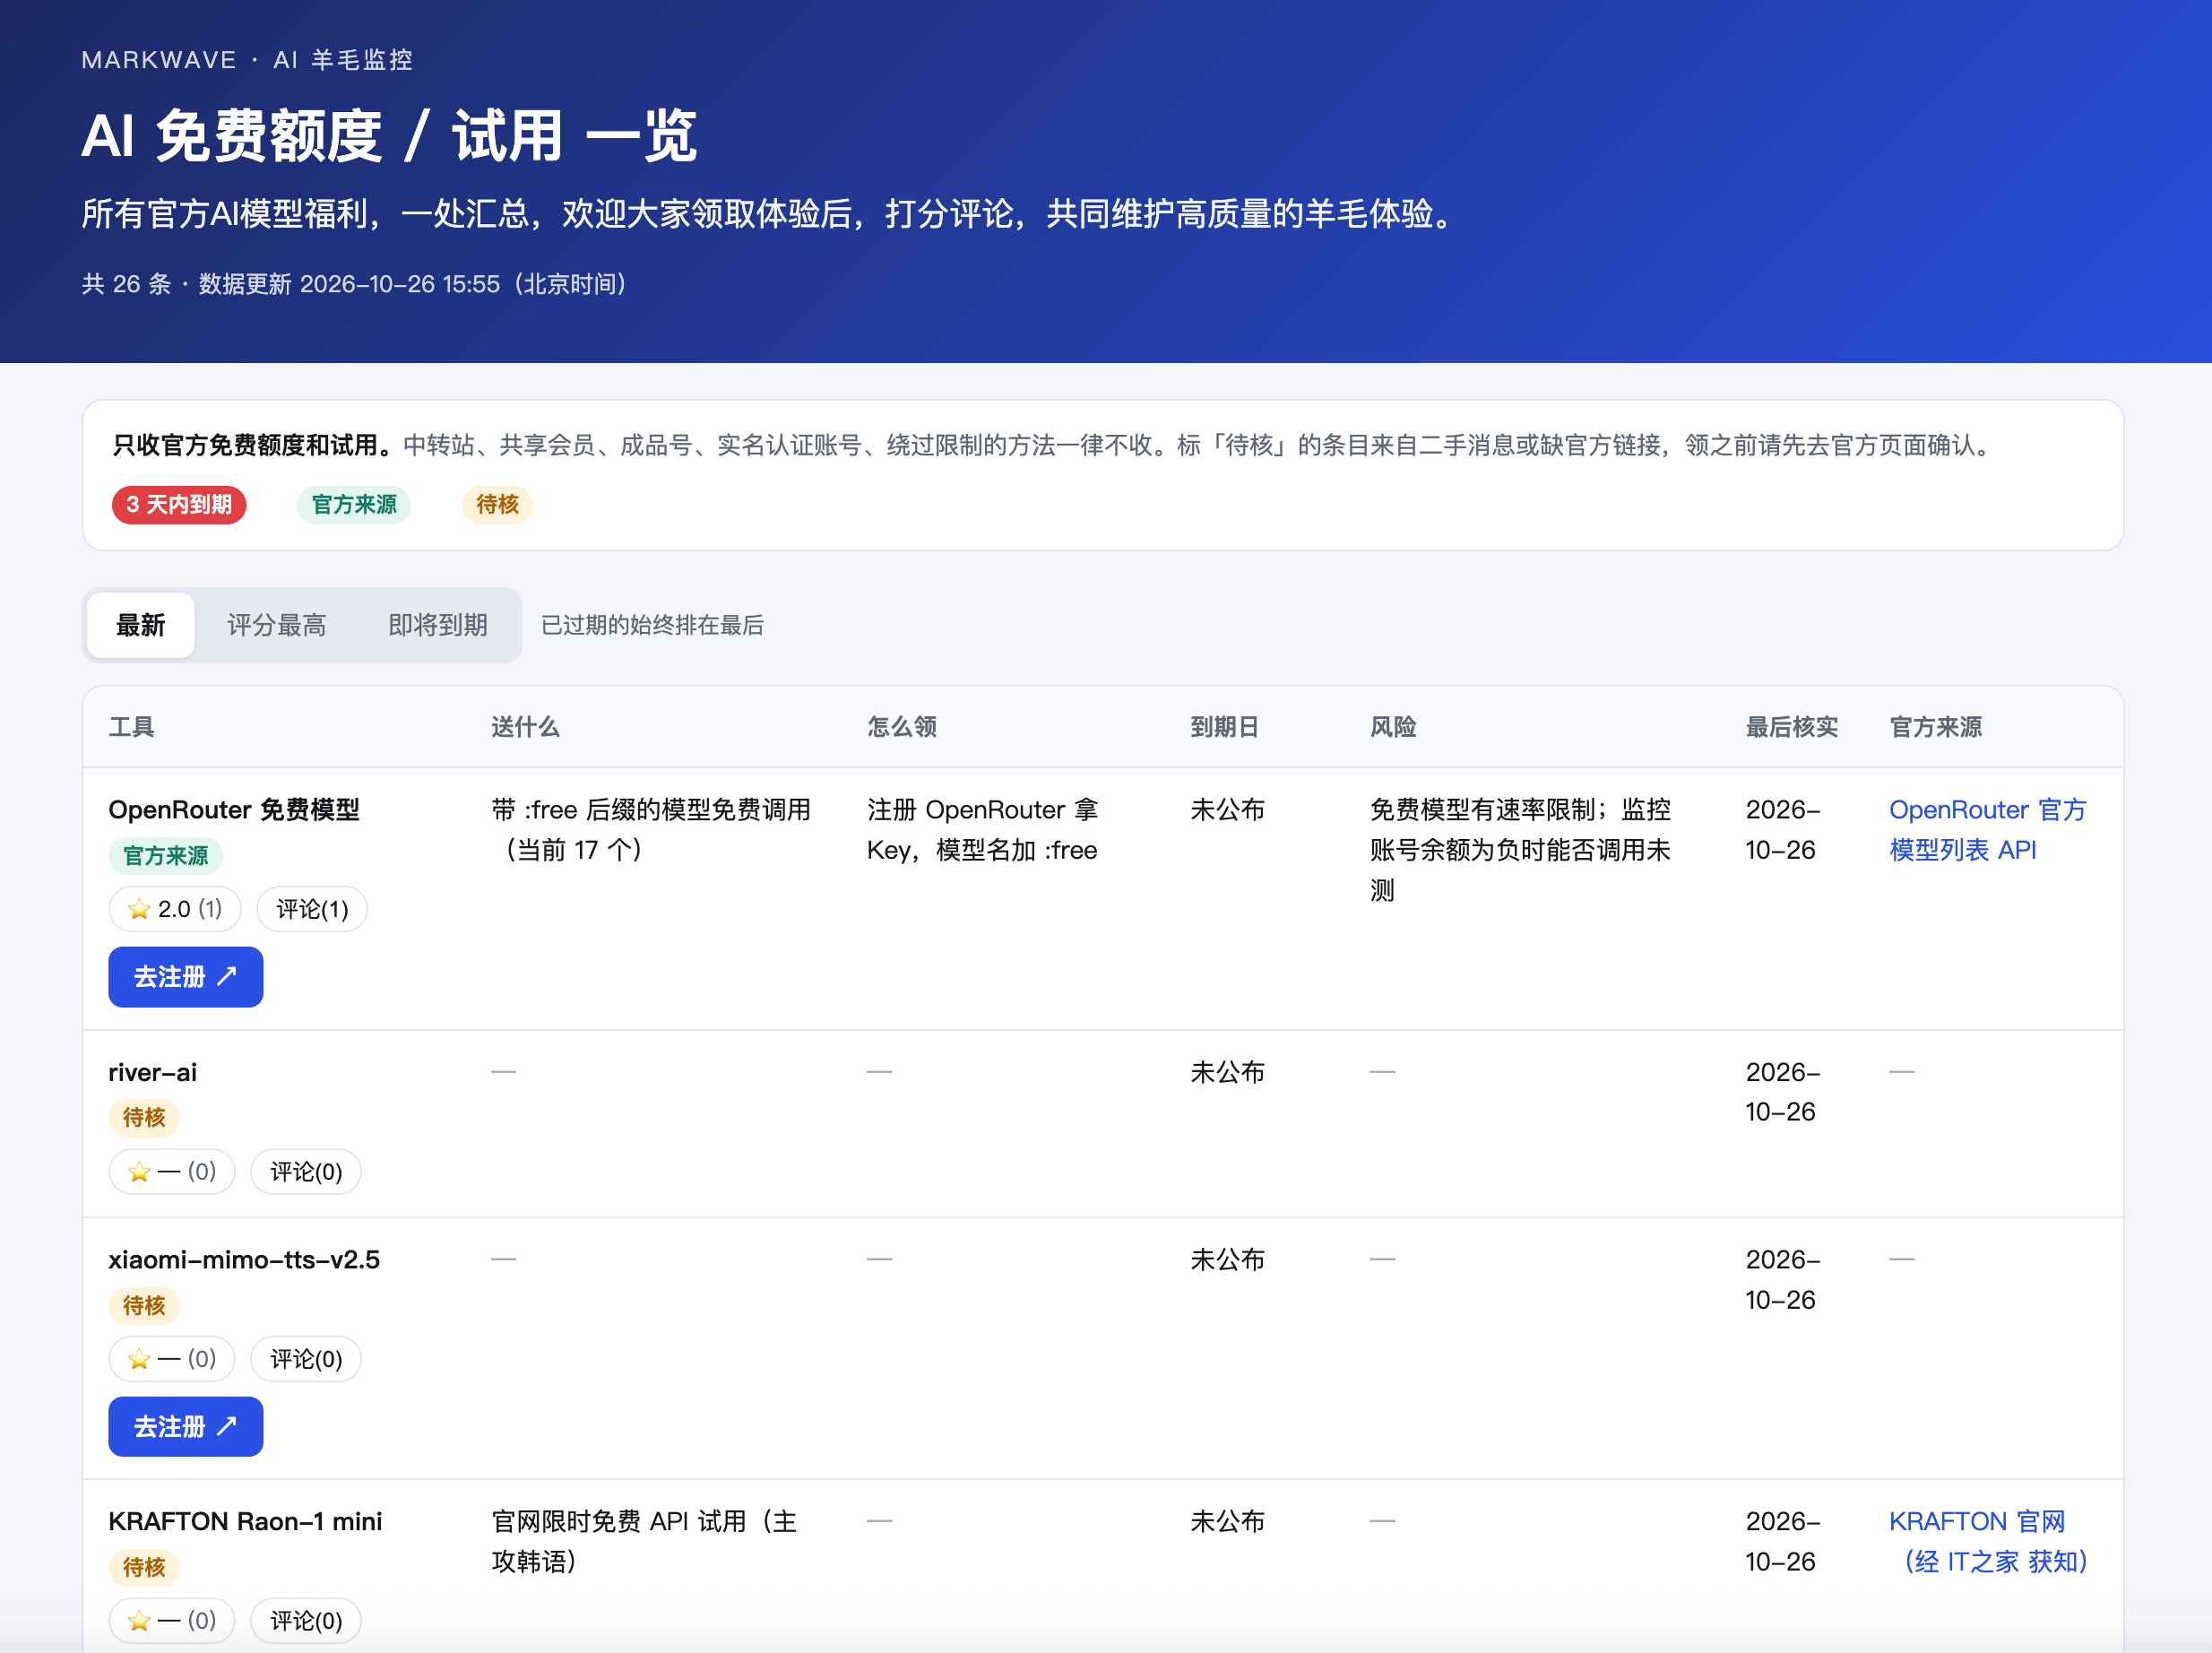Click the 最后核实 column header

(1792, 727)
